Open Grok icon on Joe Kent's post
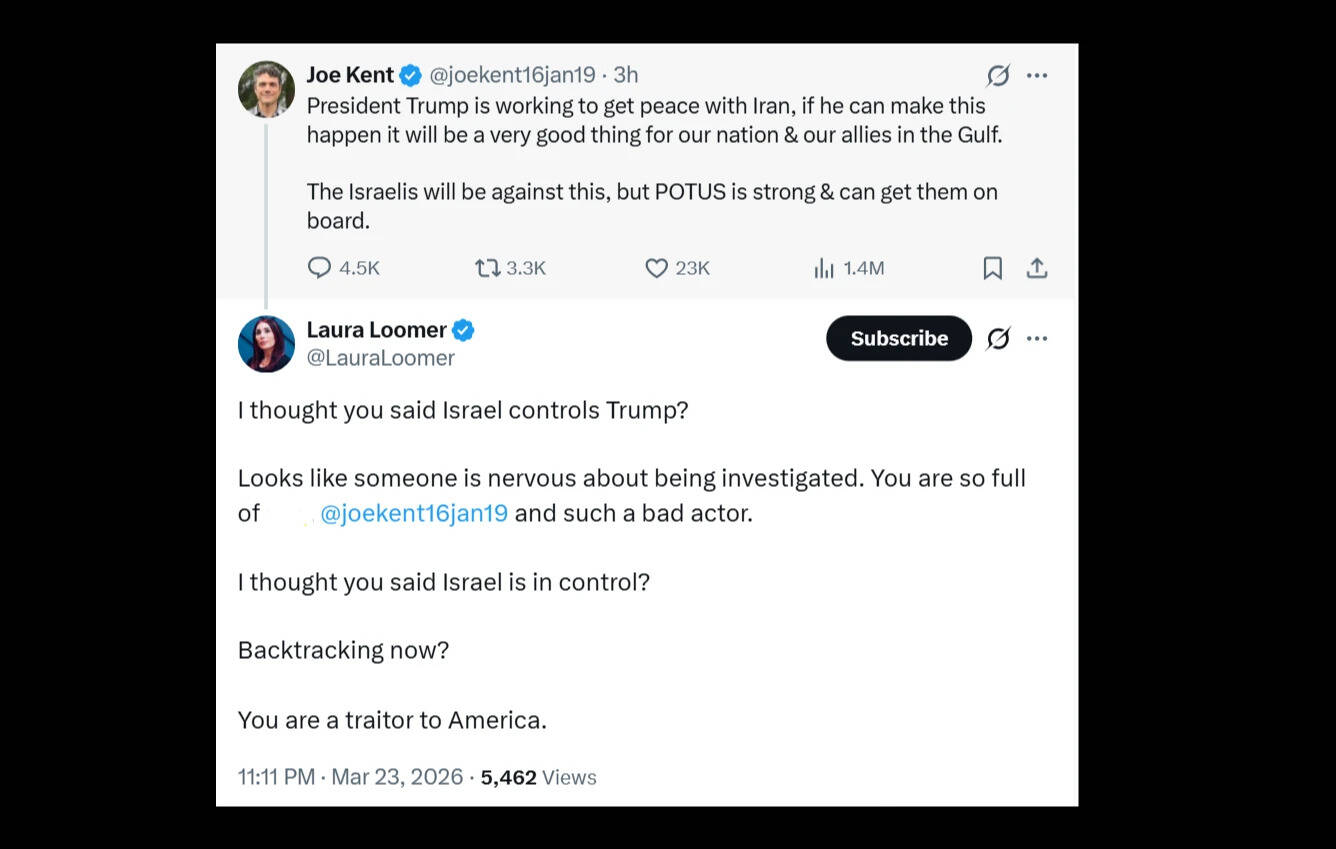The width and height of the screenshot is (1336, 849). coord(997,76)
